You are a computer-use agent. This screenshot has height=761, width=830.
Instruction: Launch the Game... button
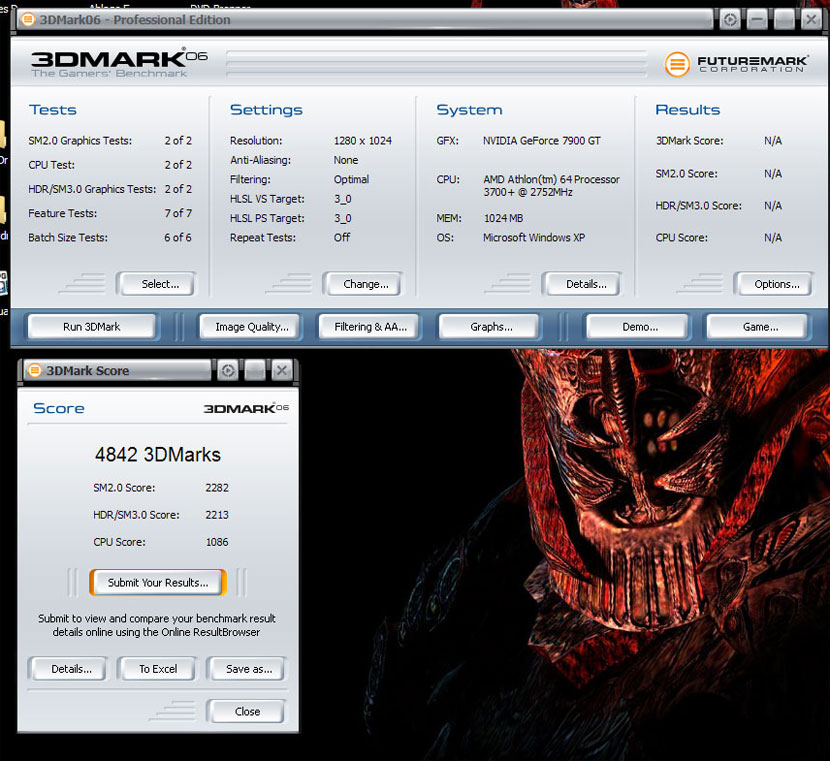click(757, 327)
